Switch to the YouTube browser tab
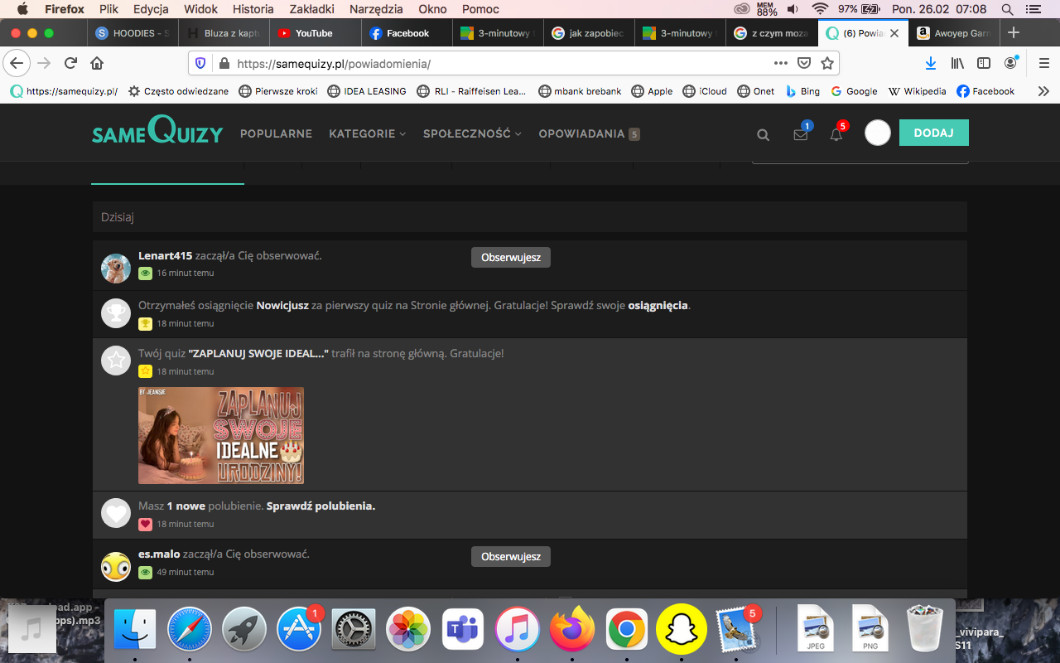Screen dimensions: 1060x663 click(x=313, y=33)
